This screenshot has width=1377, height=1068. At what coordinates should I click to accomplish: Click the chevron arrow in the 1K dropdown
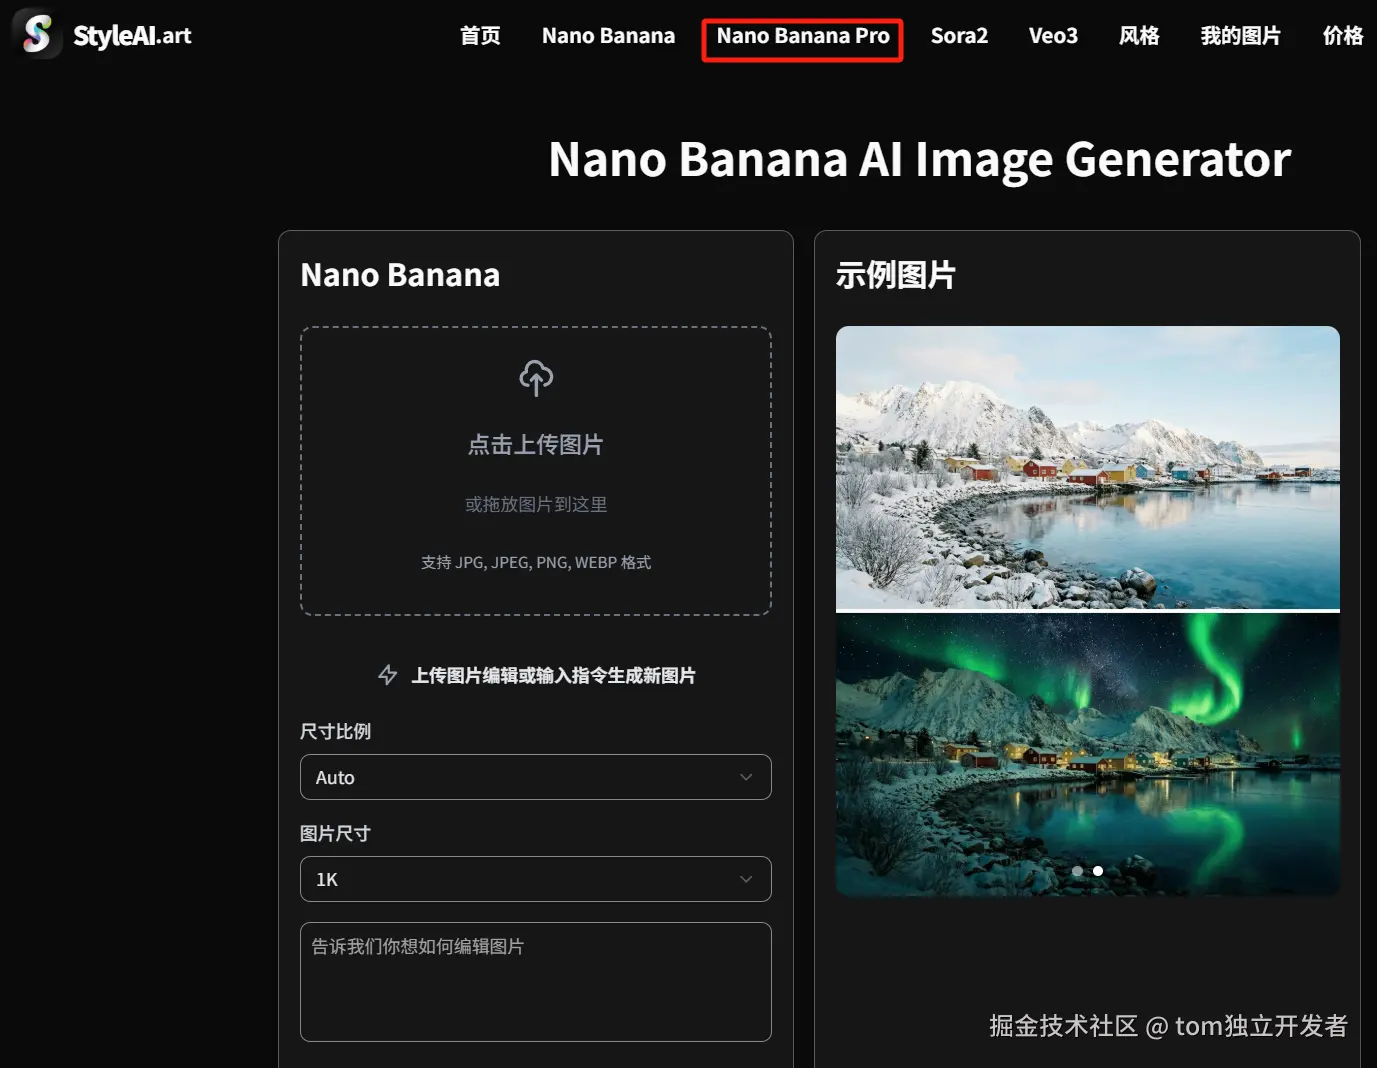pos(746,879)
